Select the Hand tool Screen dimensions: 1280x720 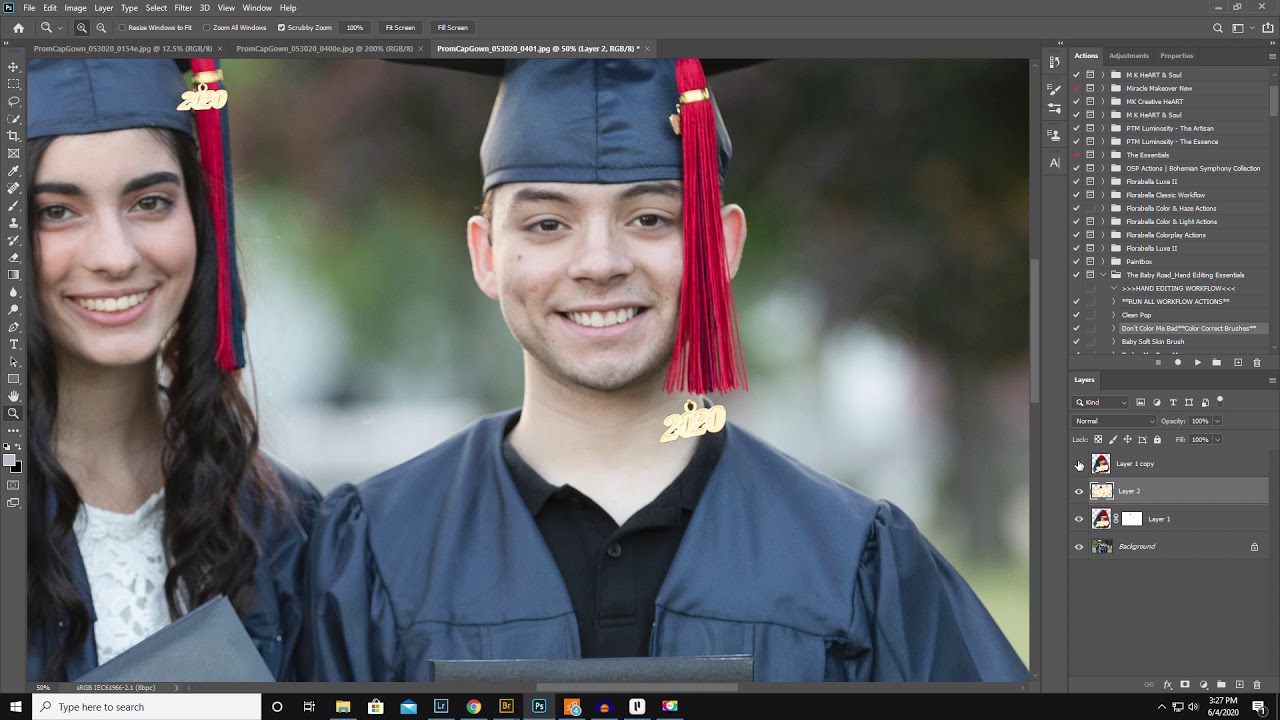[x=13, y=396]
